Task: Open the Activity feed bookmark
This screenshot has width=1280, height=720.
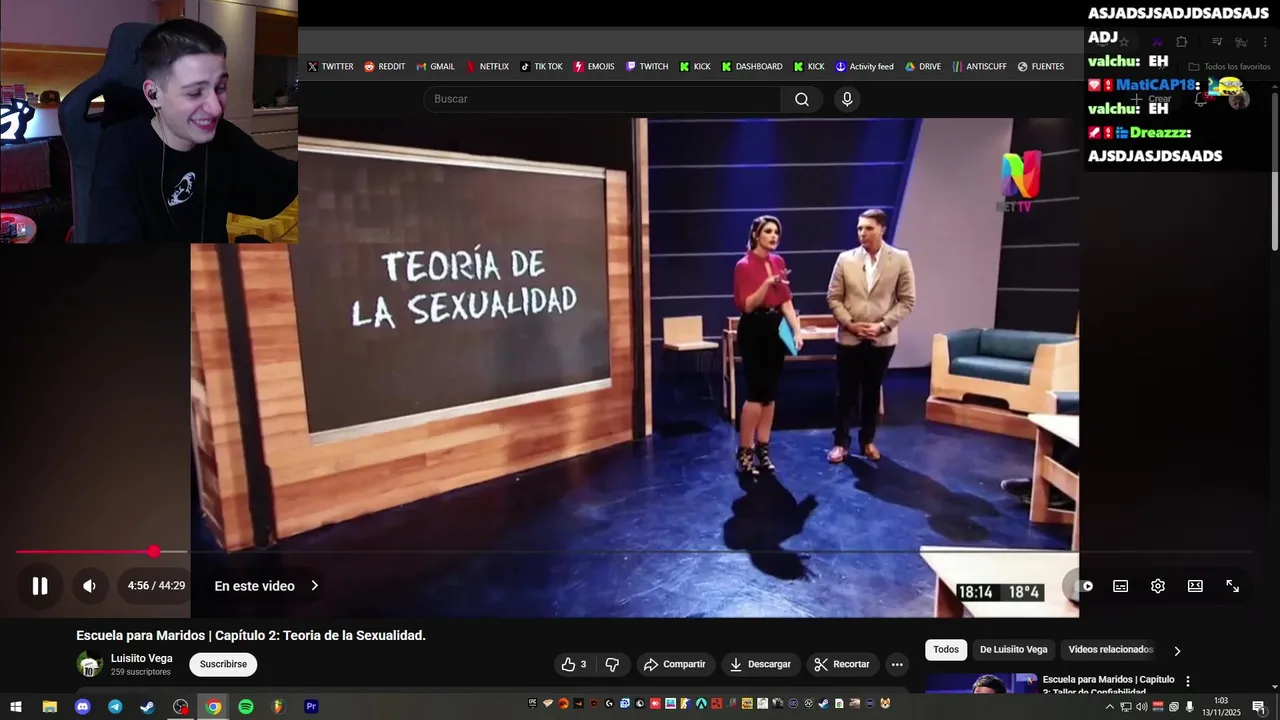Action: click(x=864, y=67)
